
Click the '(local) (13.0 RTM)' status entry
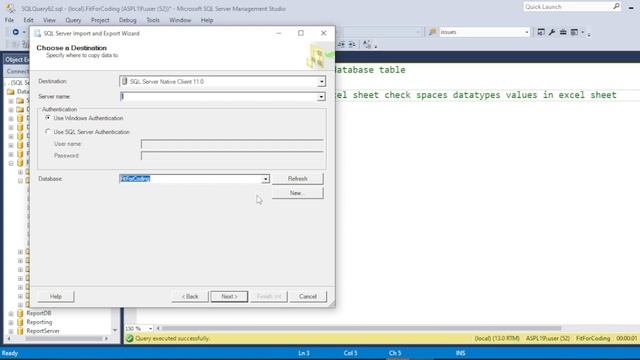coord(497,338)
